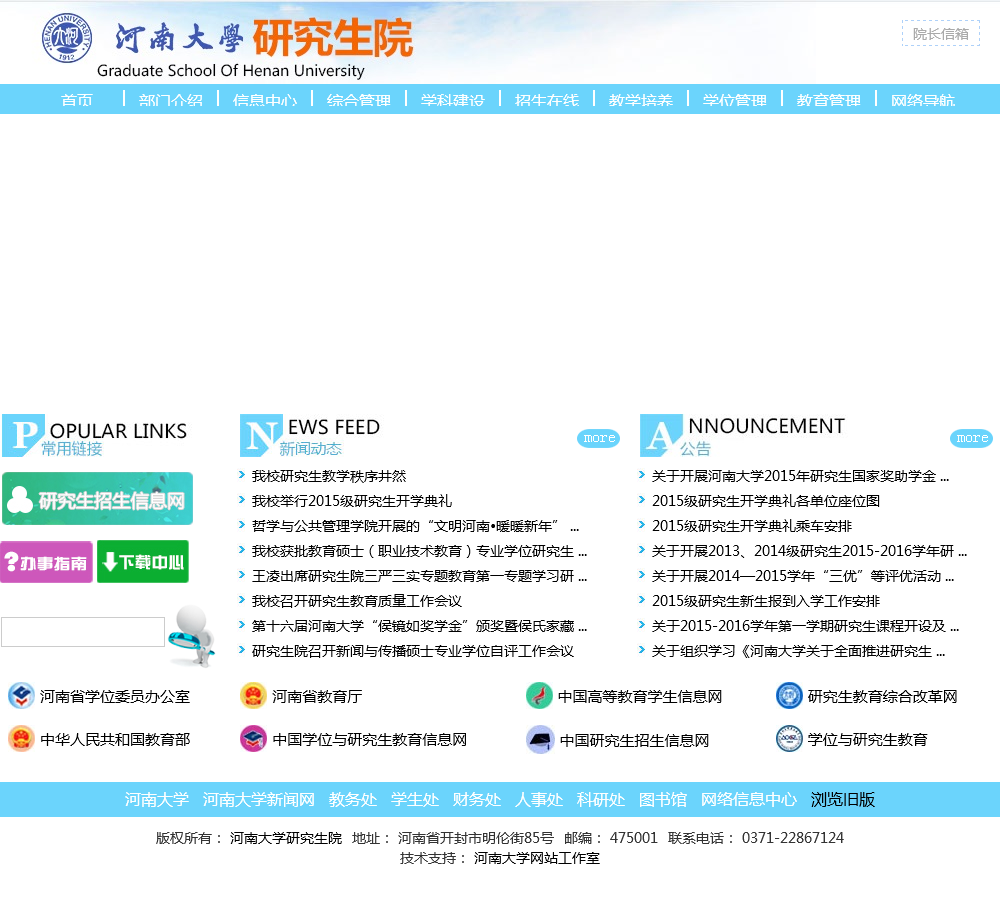1000x909 pixels.
Task: Click the 研究生招生信息网 green banner
Action: (98, 499)
